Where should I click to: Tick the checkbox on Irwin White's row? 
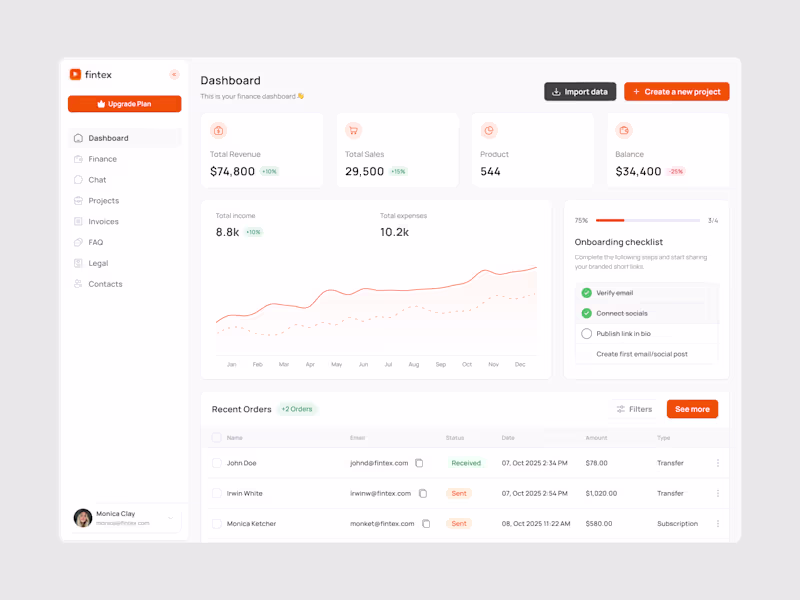(216, 493)
